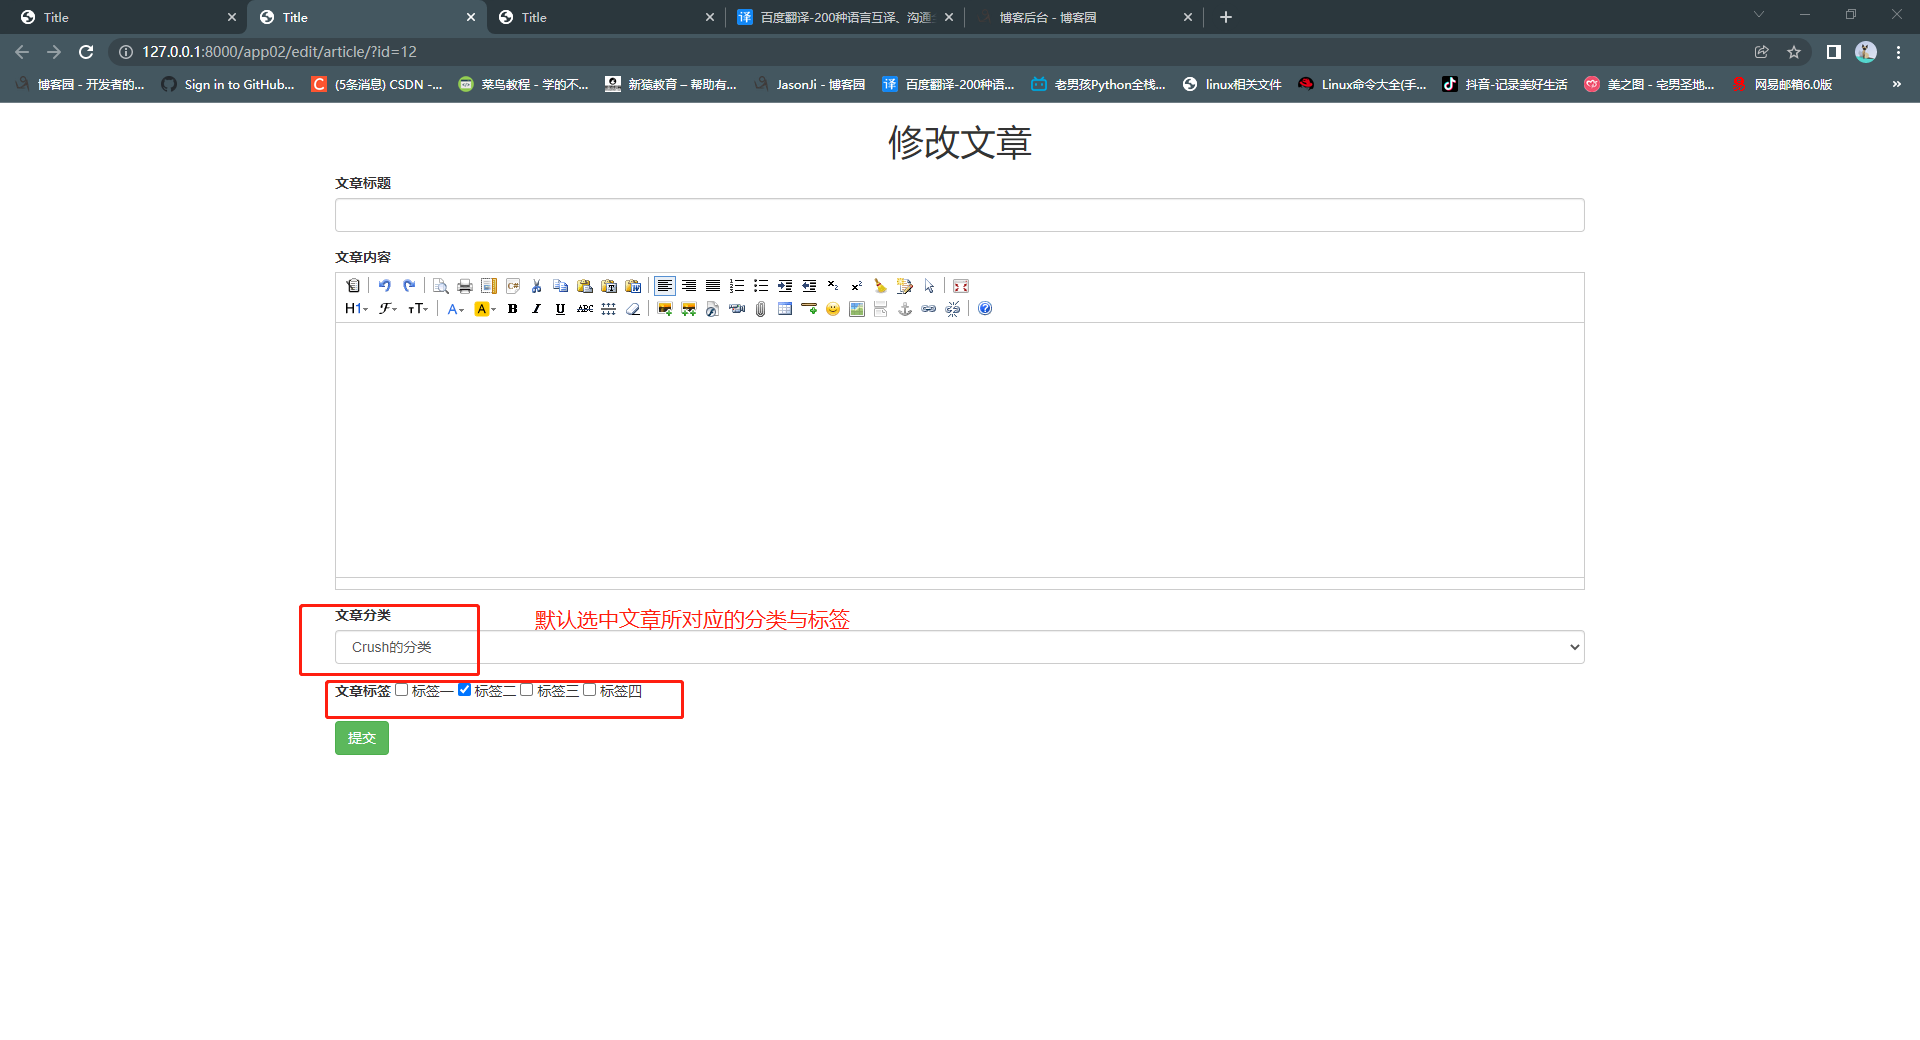
Task: Go back to the previous page
Action: click(22, 52)
